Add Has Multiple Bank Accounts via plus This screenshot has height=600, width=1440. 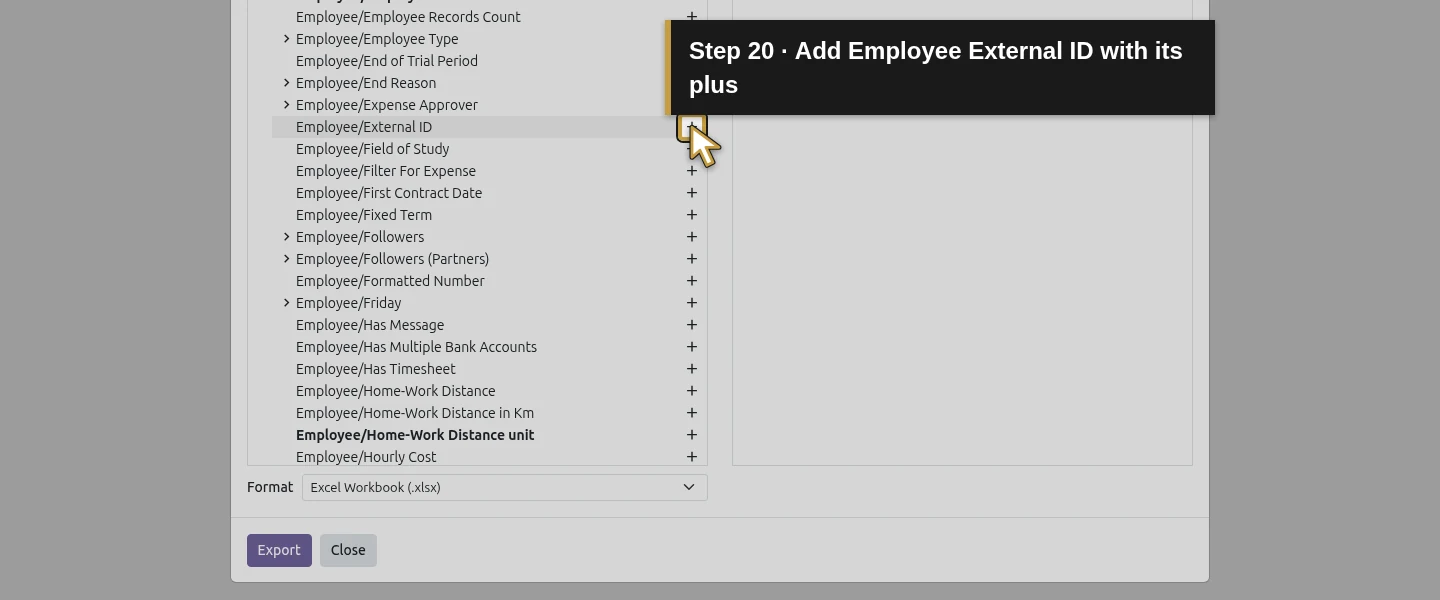[x=691, y=347]
